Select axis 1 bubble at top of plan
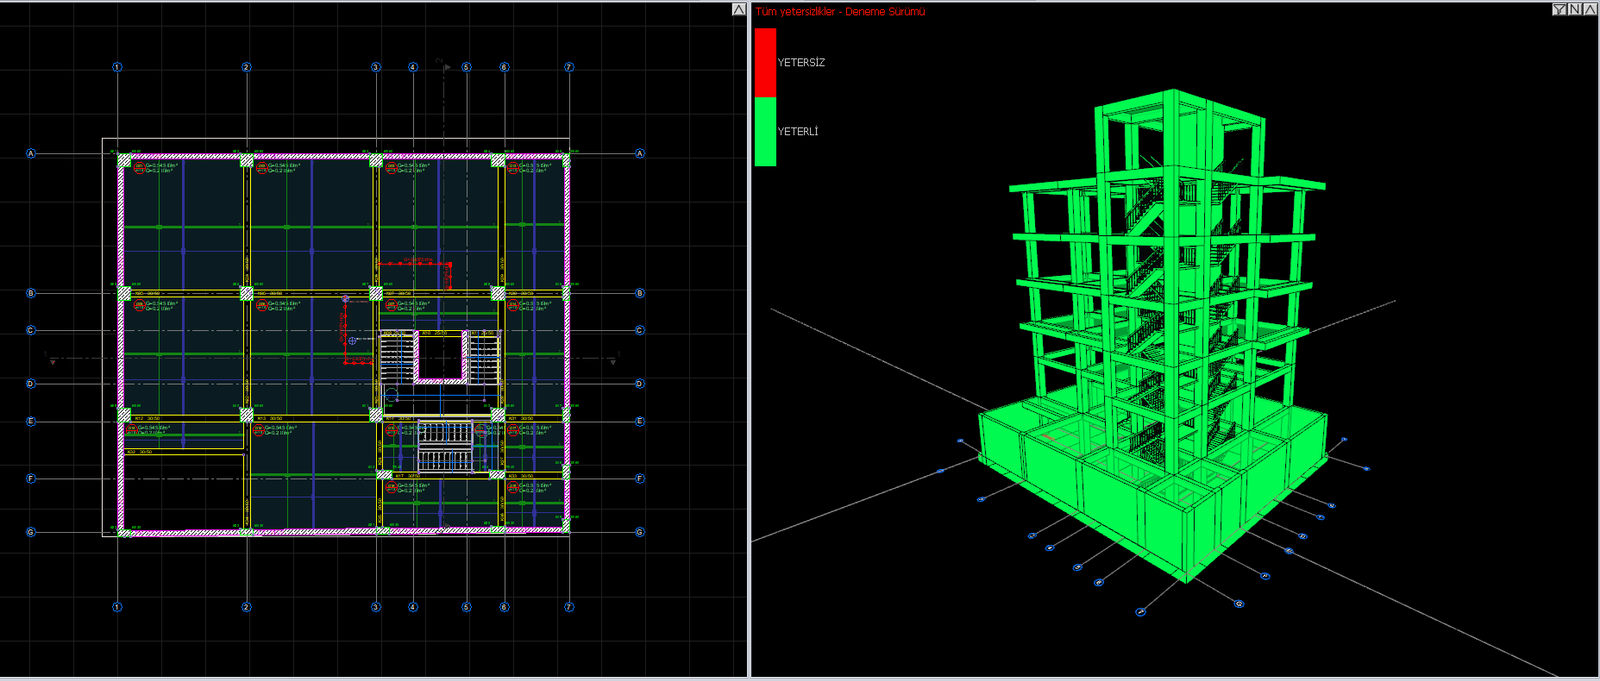The width and height of the screenshot is (1600, 681). [117, 67]
